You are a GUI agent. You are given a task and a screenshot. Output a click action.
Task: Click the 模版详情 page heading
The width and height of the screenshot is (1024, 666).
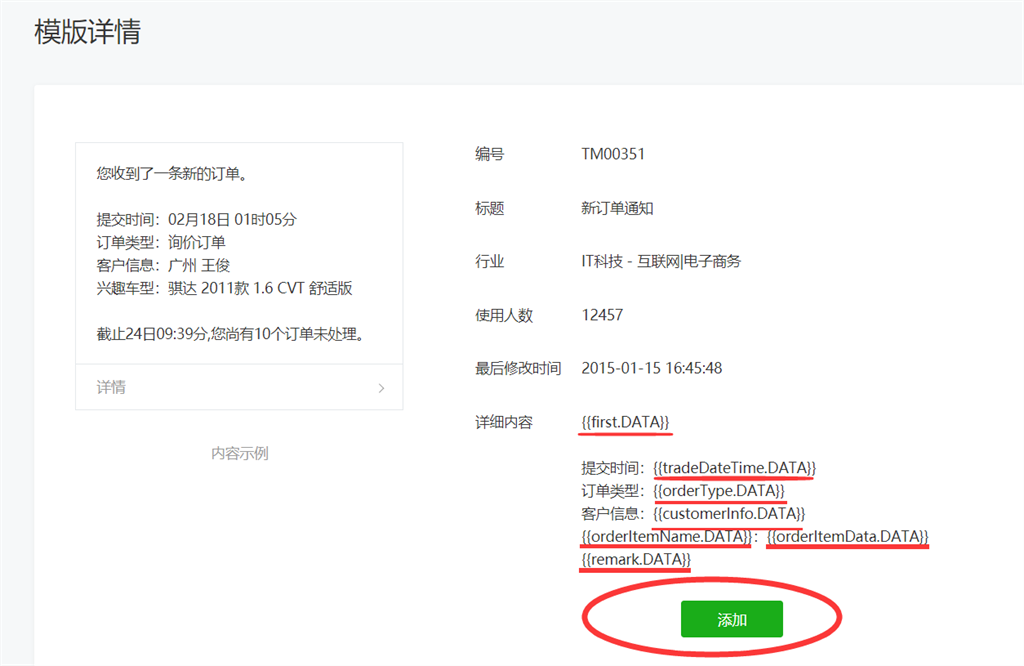click(87, 32)
